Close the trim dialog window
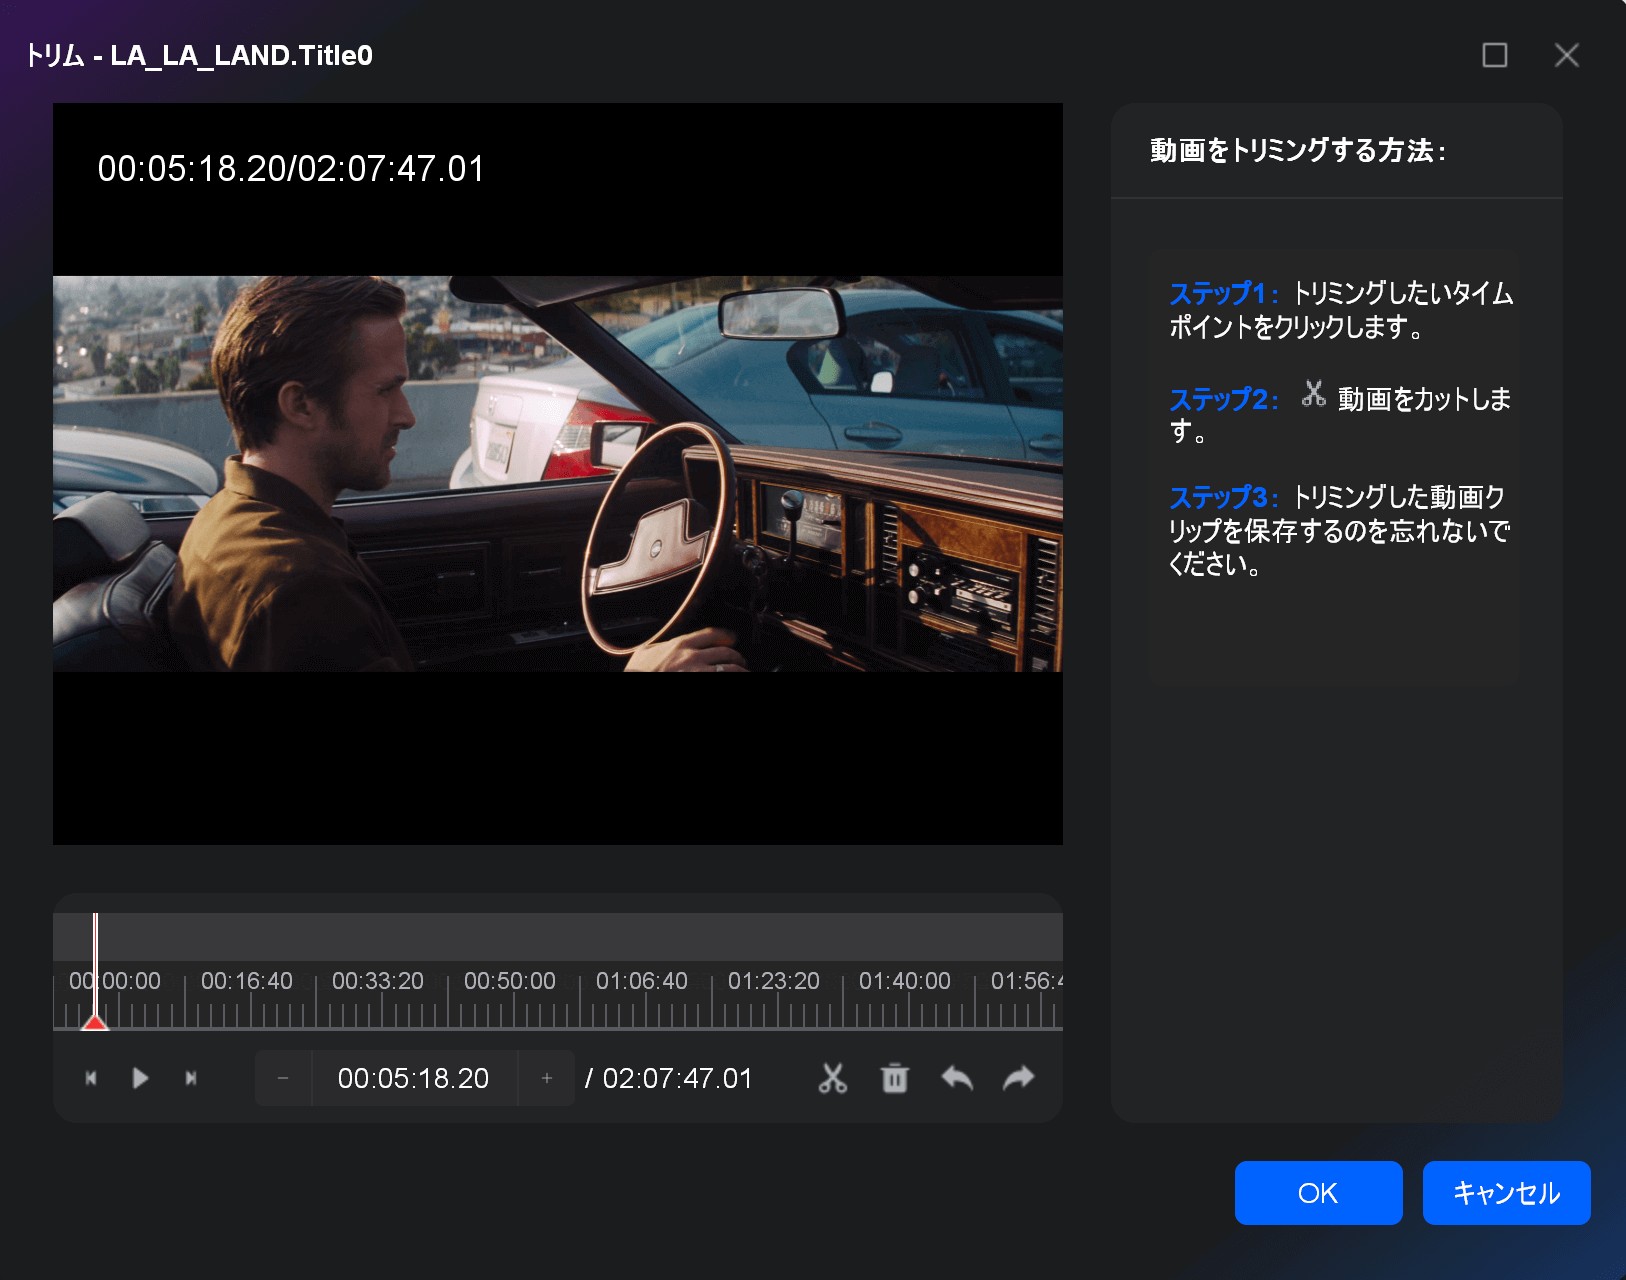Image resolution: width=1626 pixels, height=1280 pixels. 1567,55
